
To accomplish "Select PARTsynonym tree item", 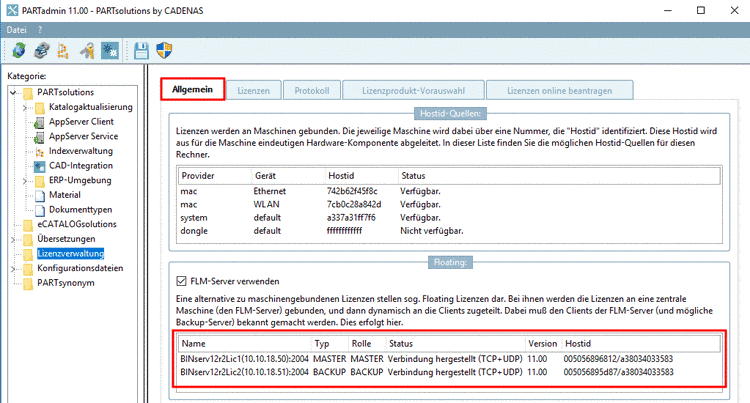I will 66,283.
